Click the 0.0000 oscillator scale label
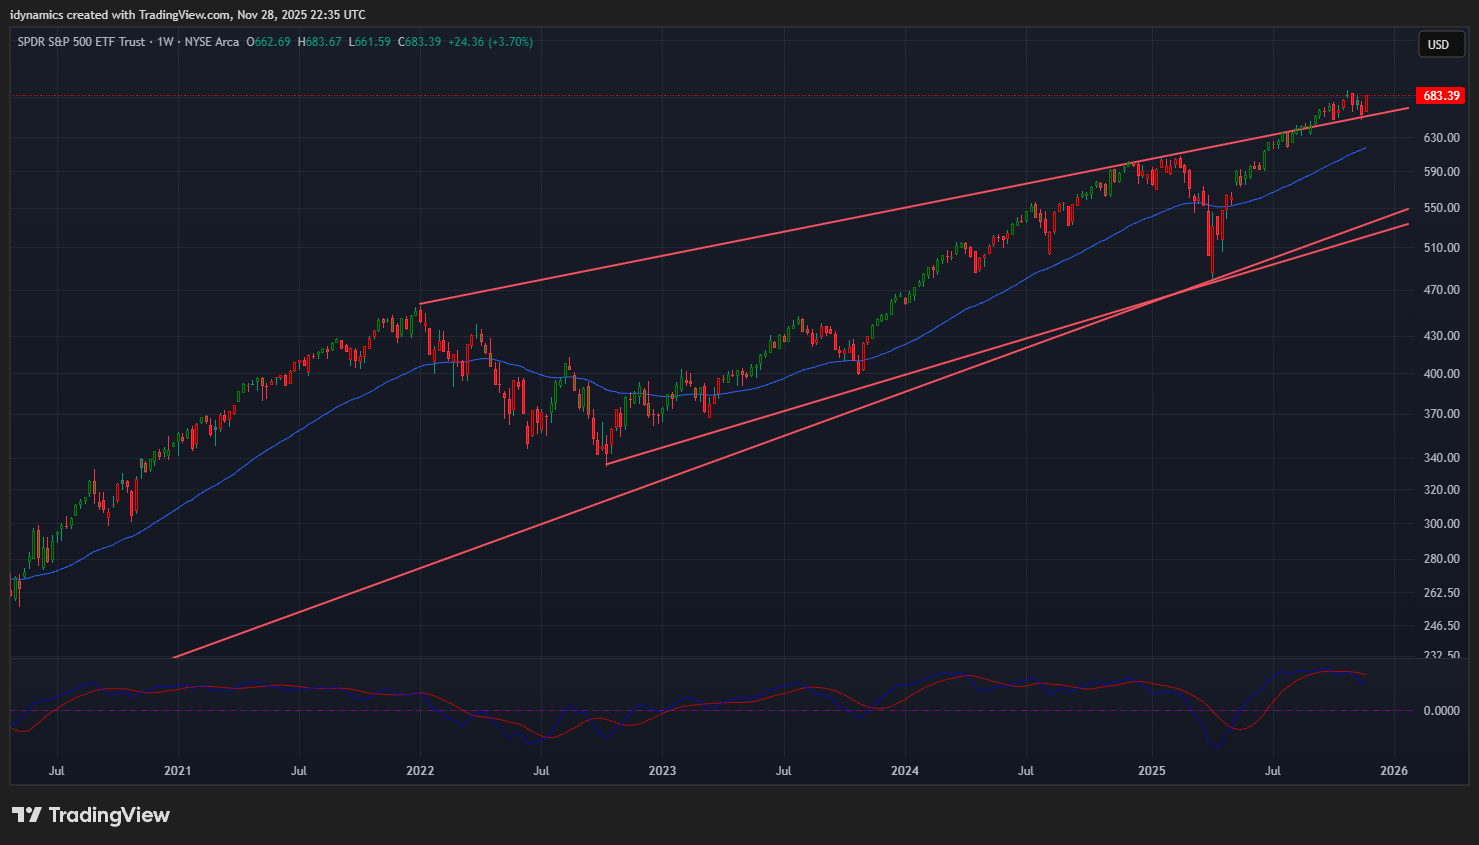Screen dimensions: 1479x845 point(1441,711)
